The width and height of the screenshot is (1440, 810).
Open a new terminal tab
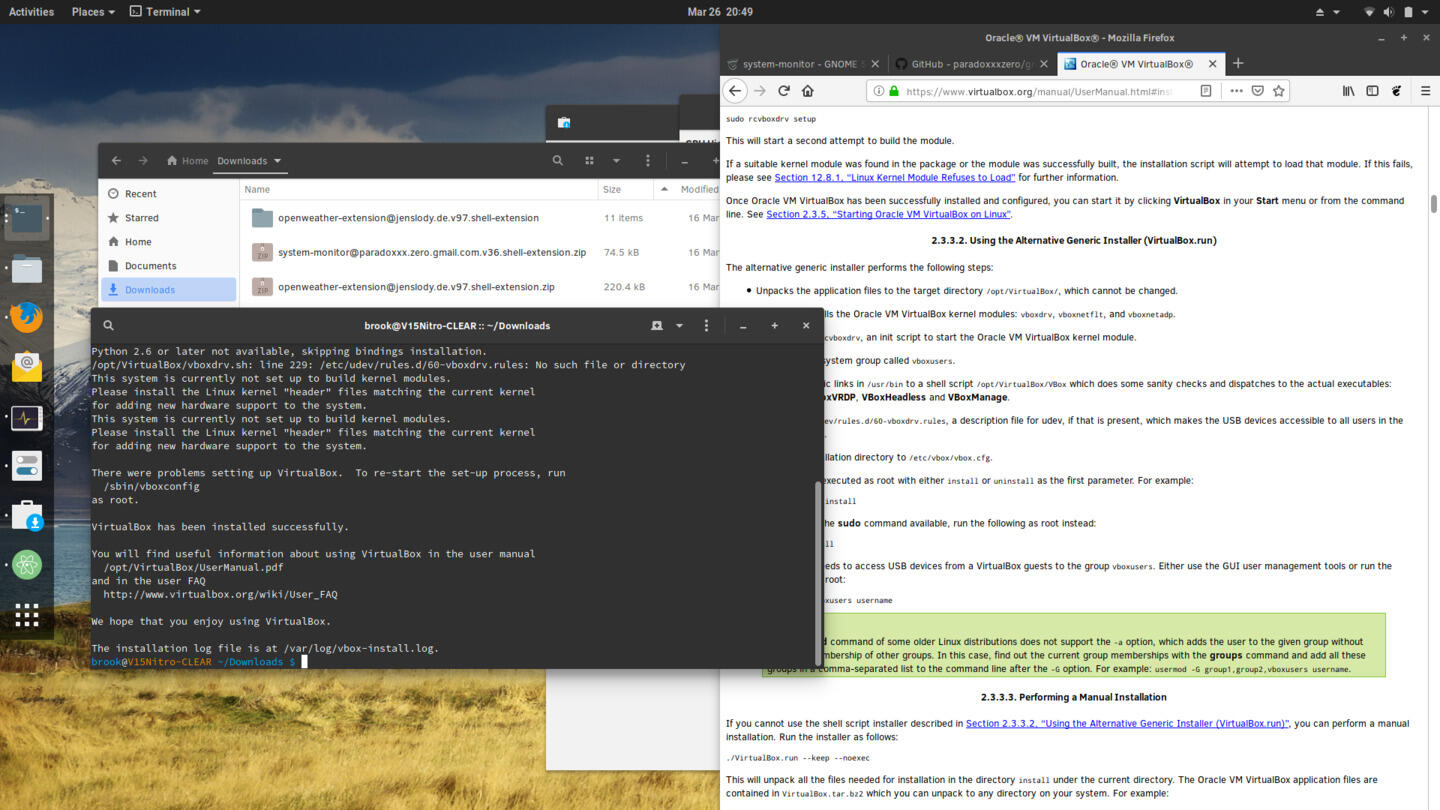[x=657, y=325]
